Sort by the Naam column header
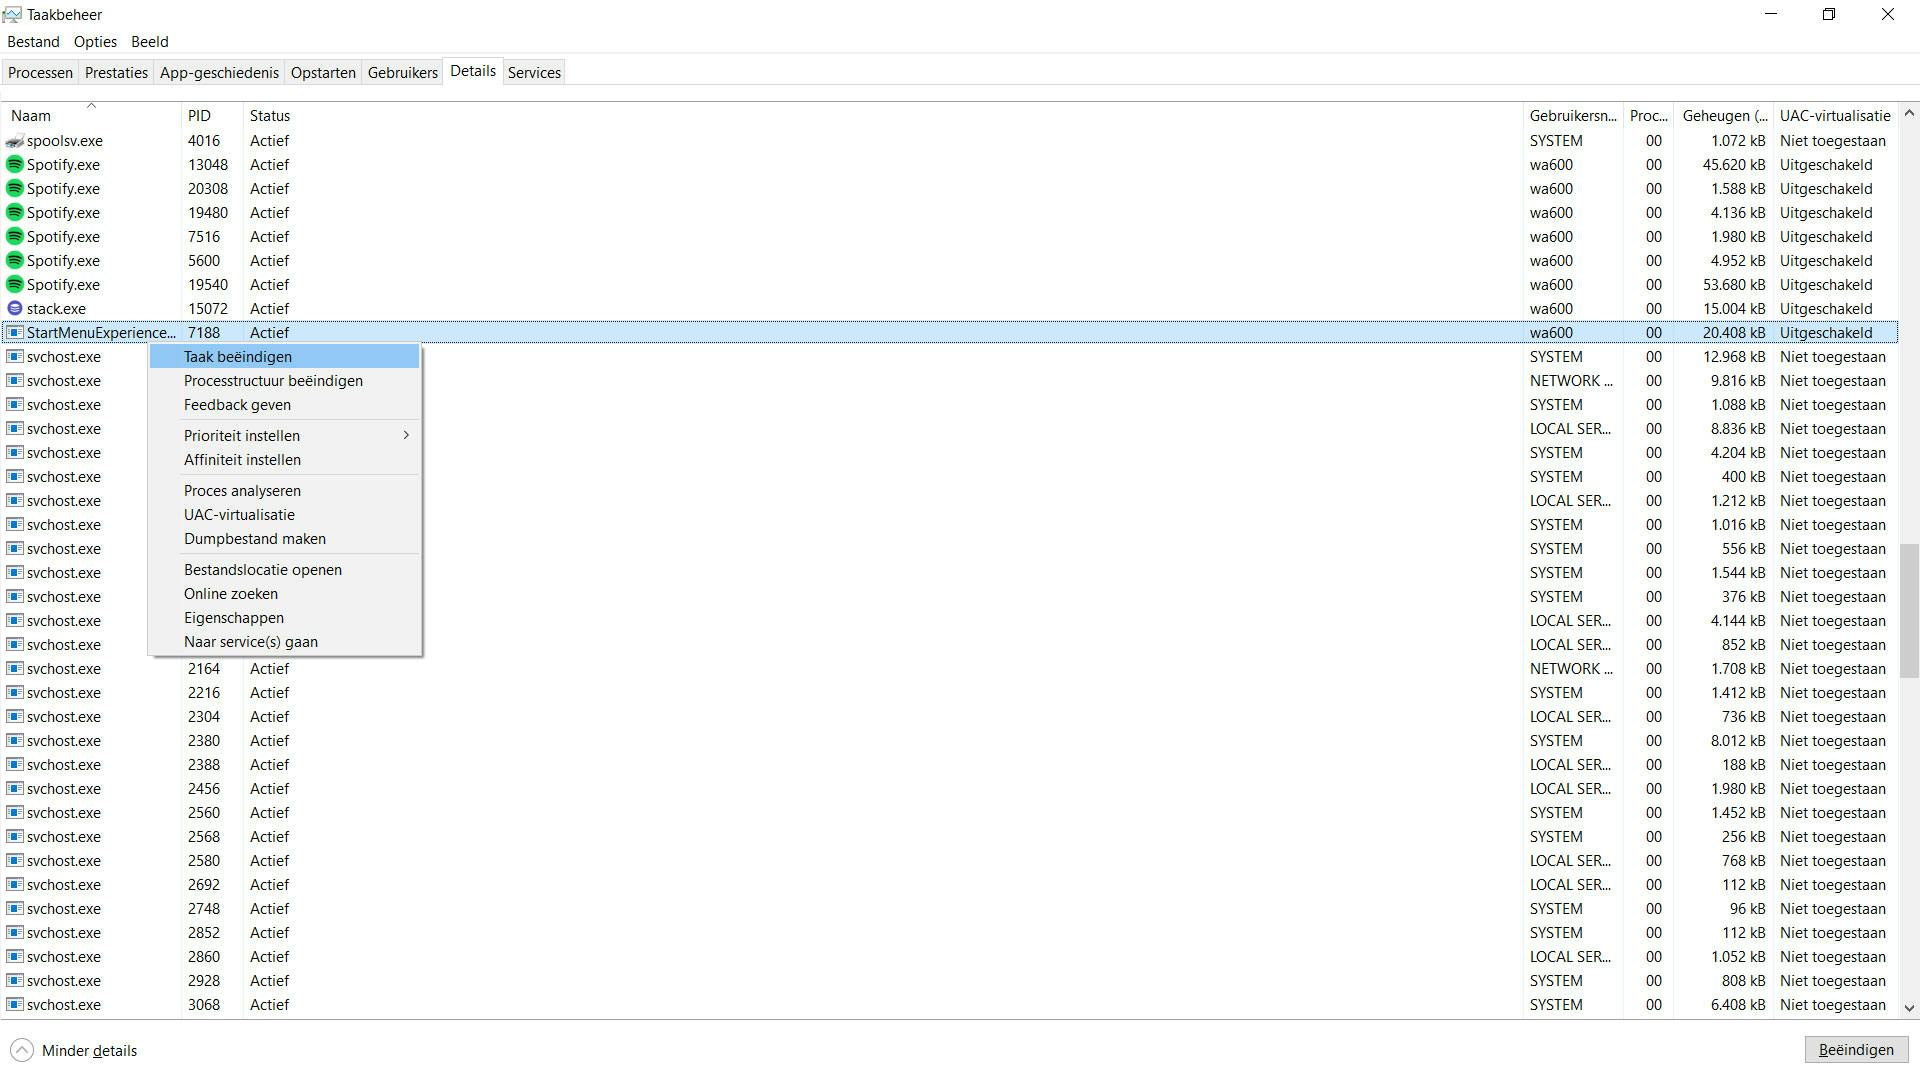The image size is (1920, 1080). tap(31, 116)
